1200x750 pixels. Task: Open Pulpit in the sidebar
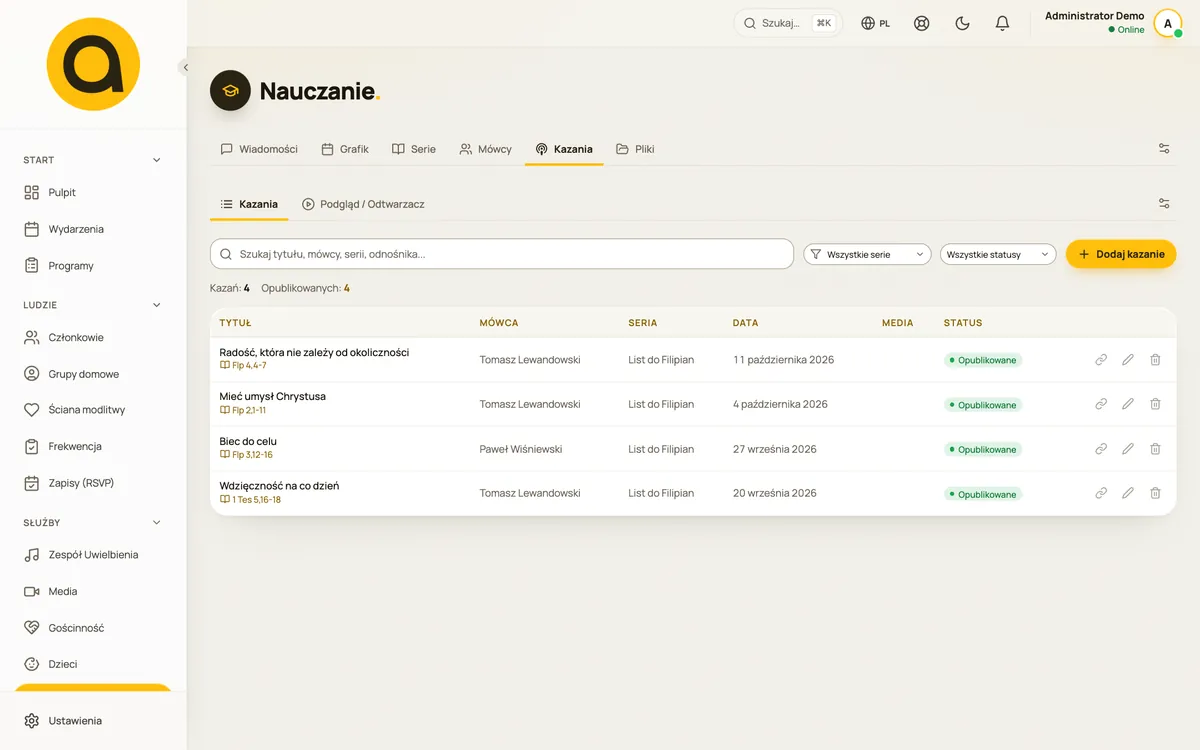[93, 193]
